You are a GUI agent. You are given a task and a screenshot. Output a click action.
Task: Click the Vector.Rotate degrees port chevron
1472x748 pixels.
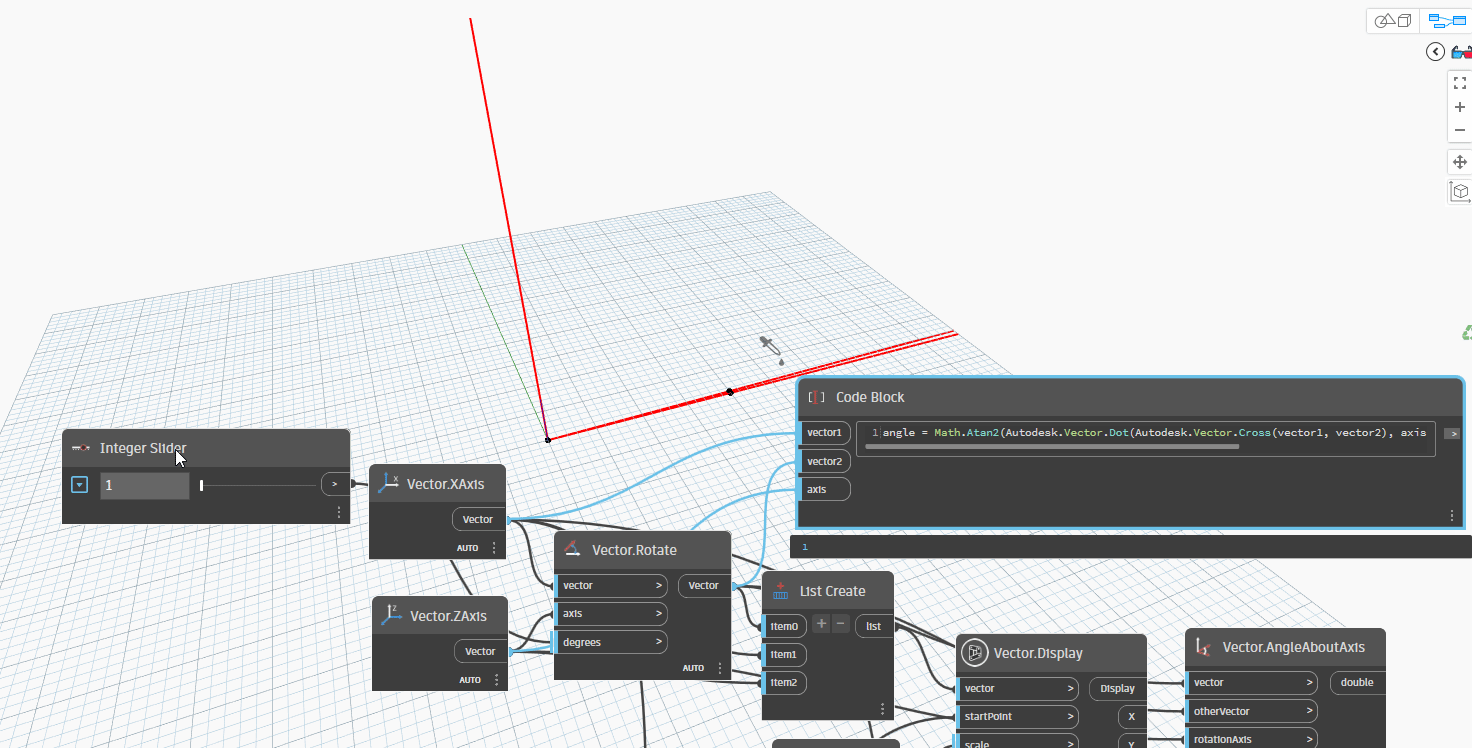[659, 642]
